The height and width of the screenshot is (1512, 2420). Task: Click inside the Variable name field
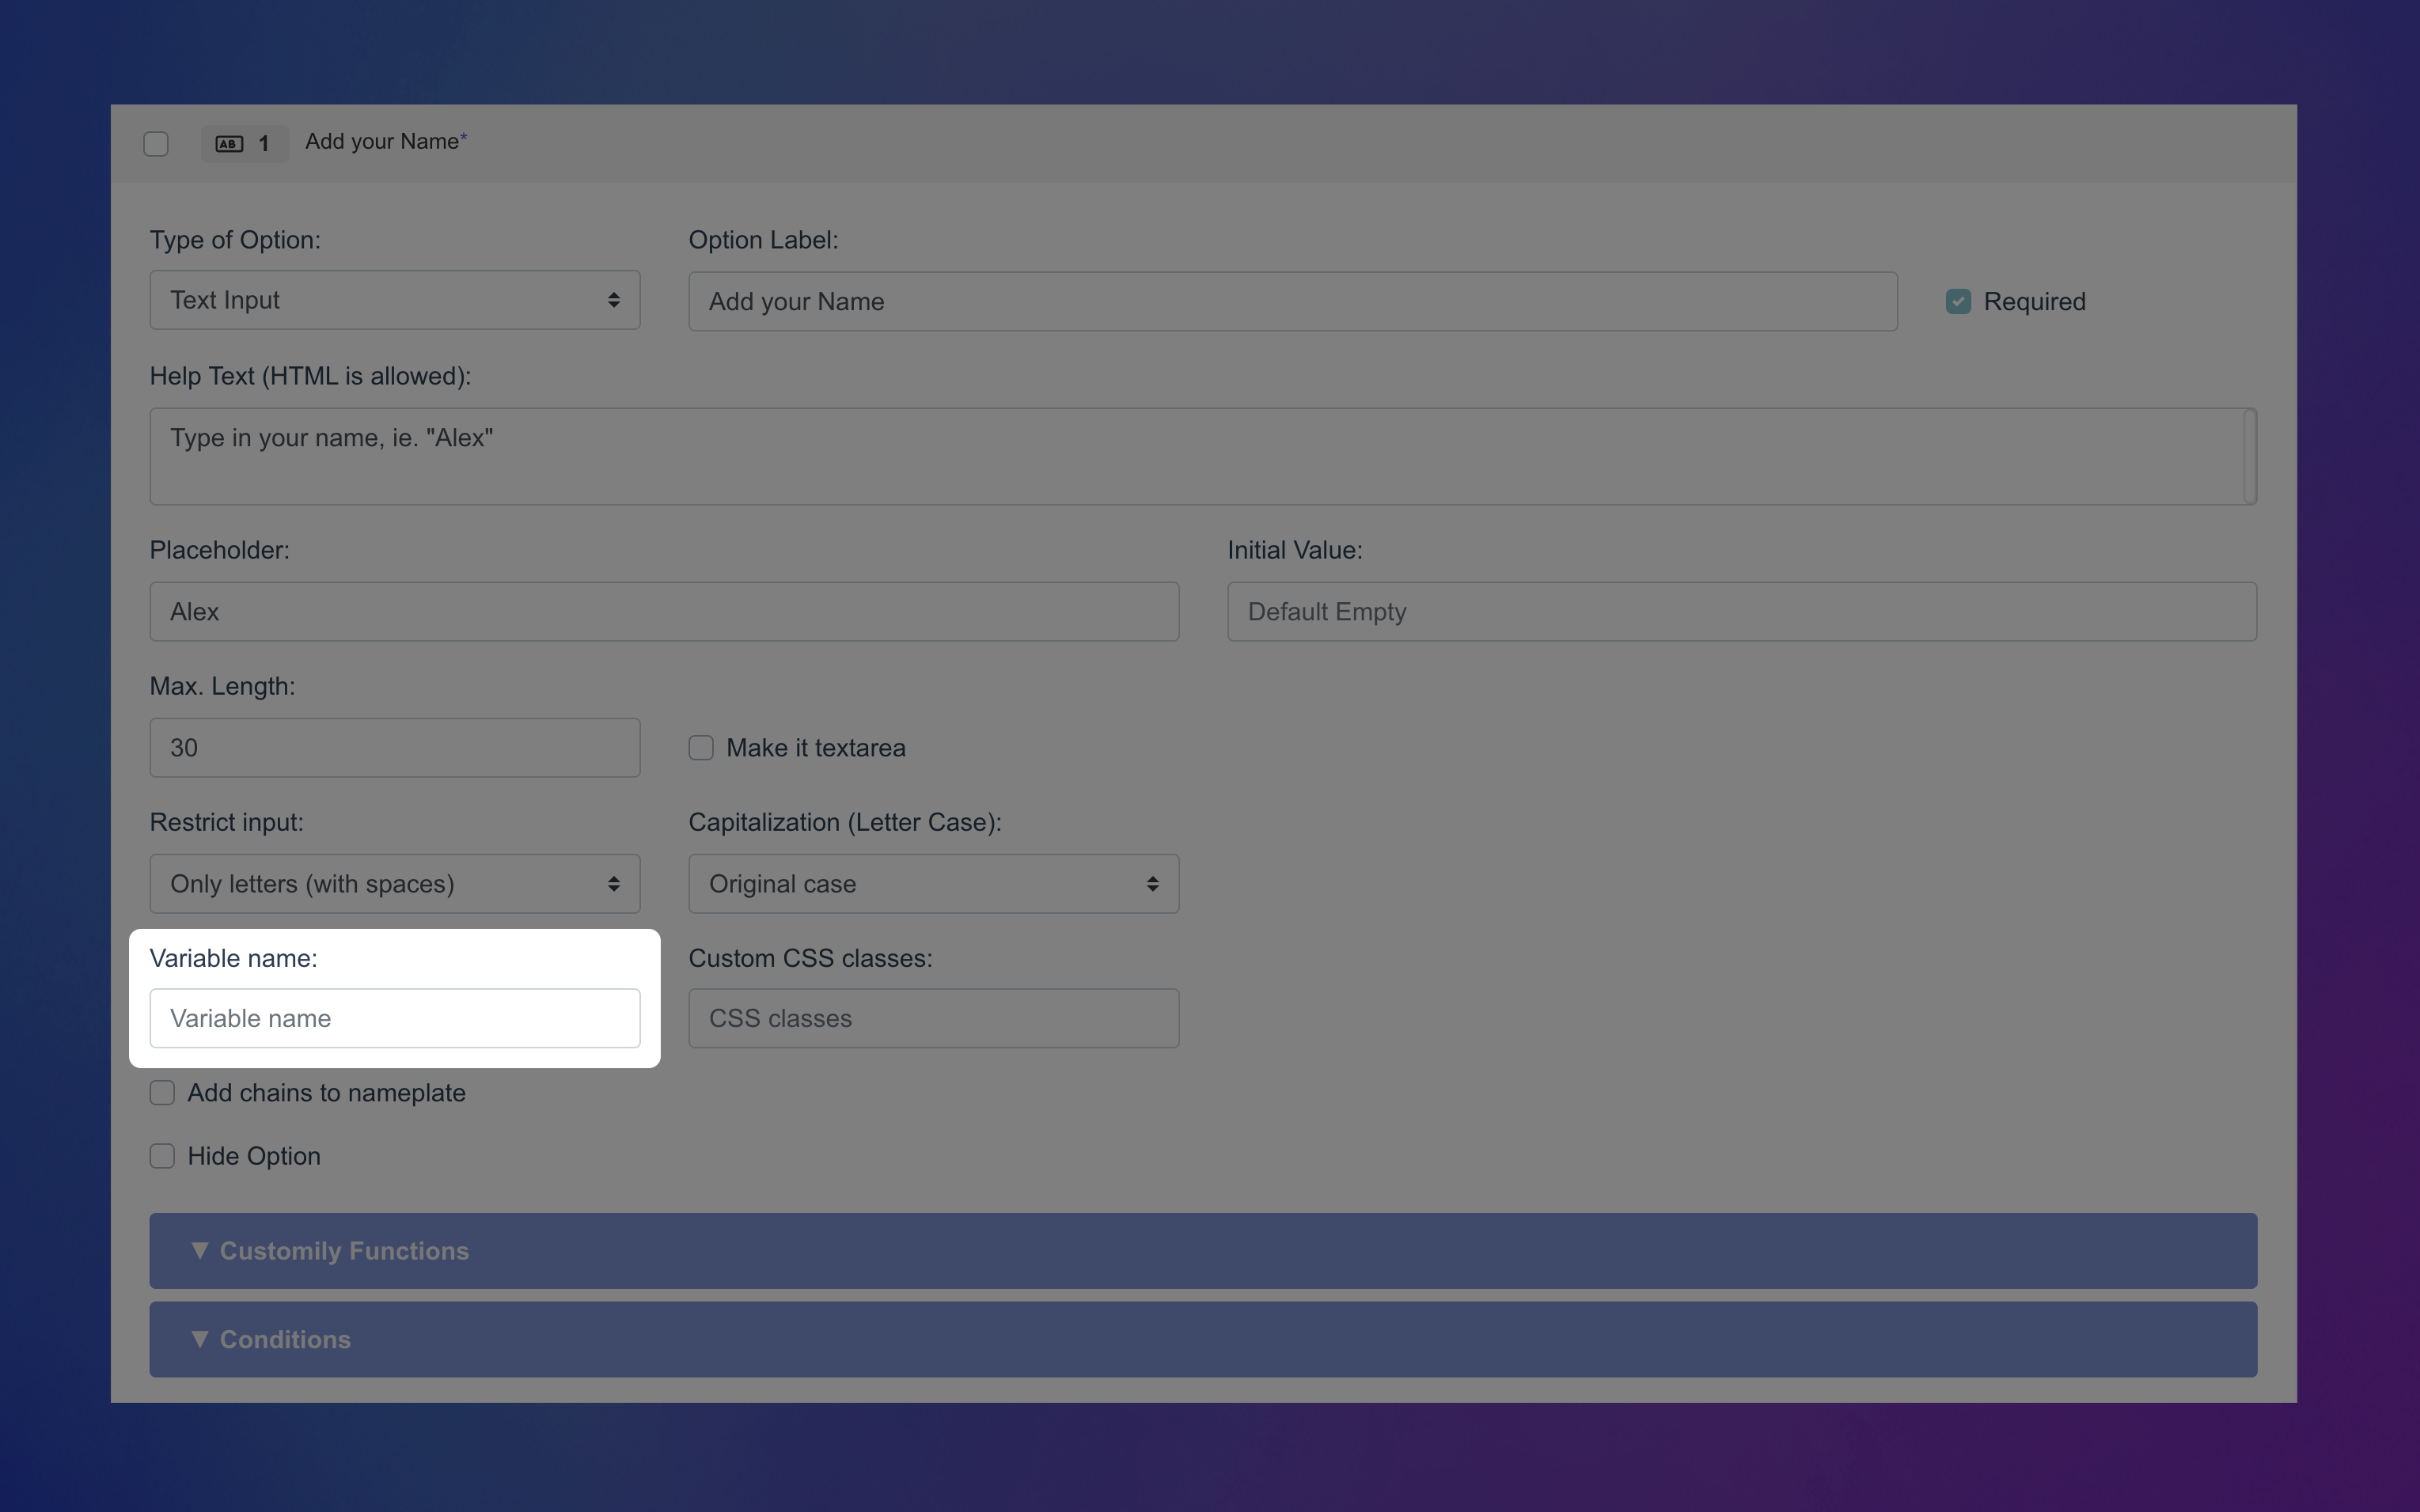click(396, 1018)
